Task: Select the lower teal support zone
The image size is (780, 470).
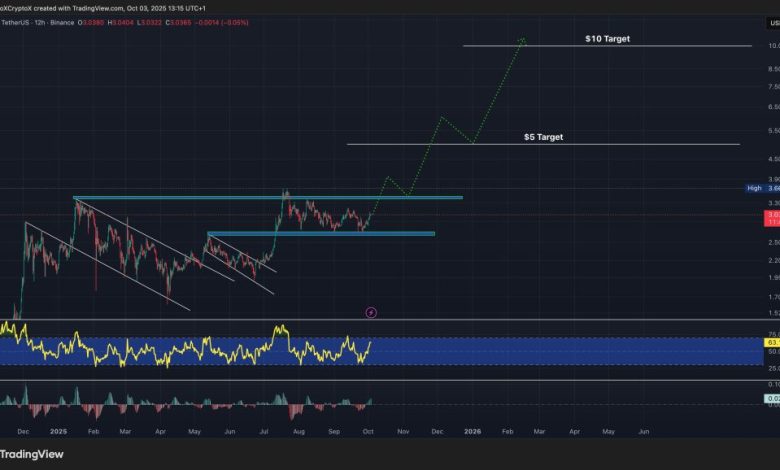Action: click(320, 233)
